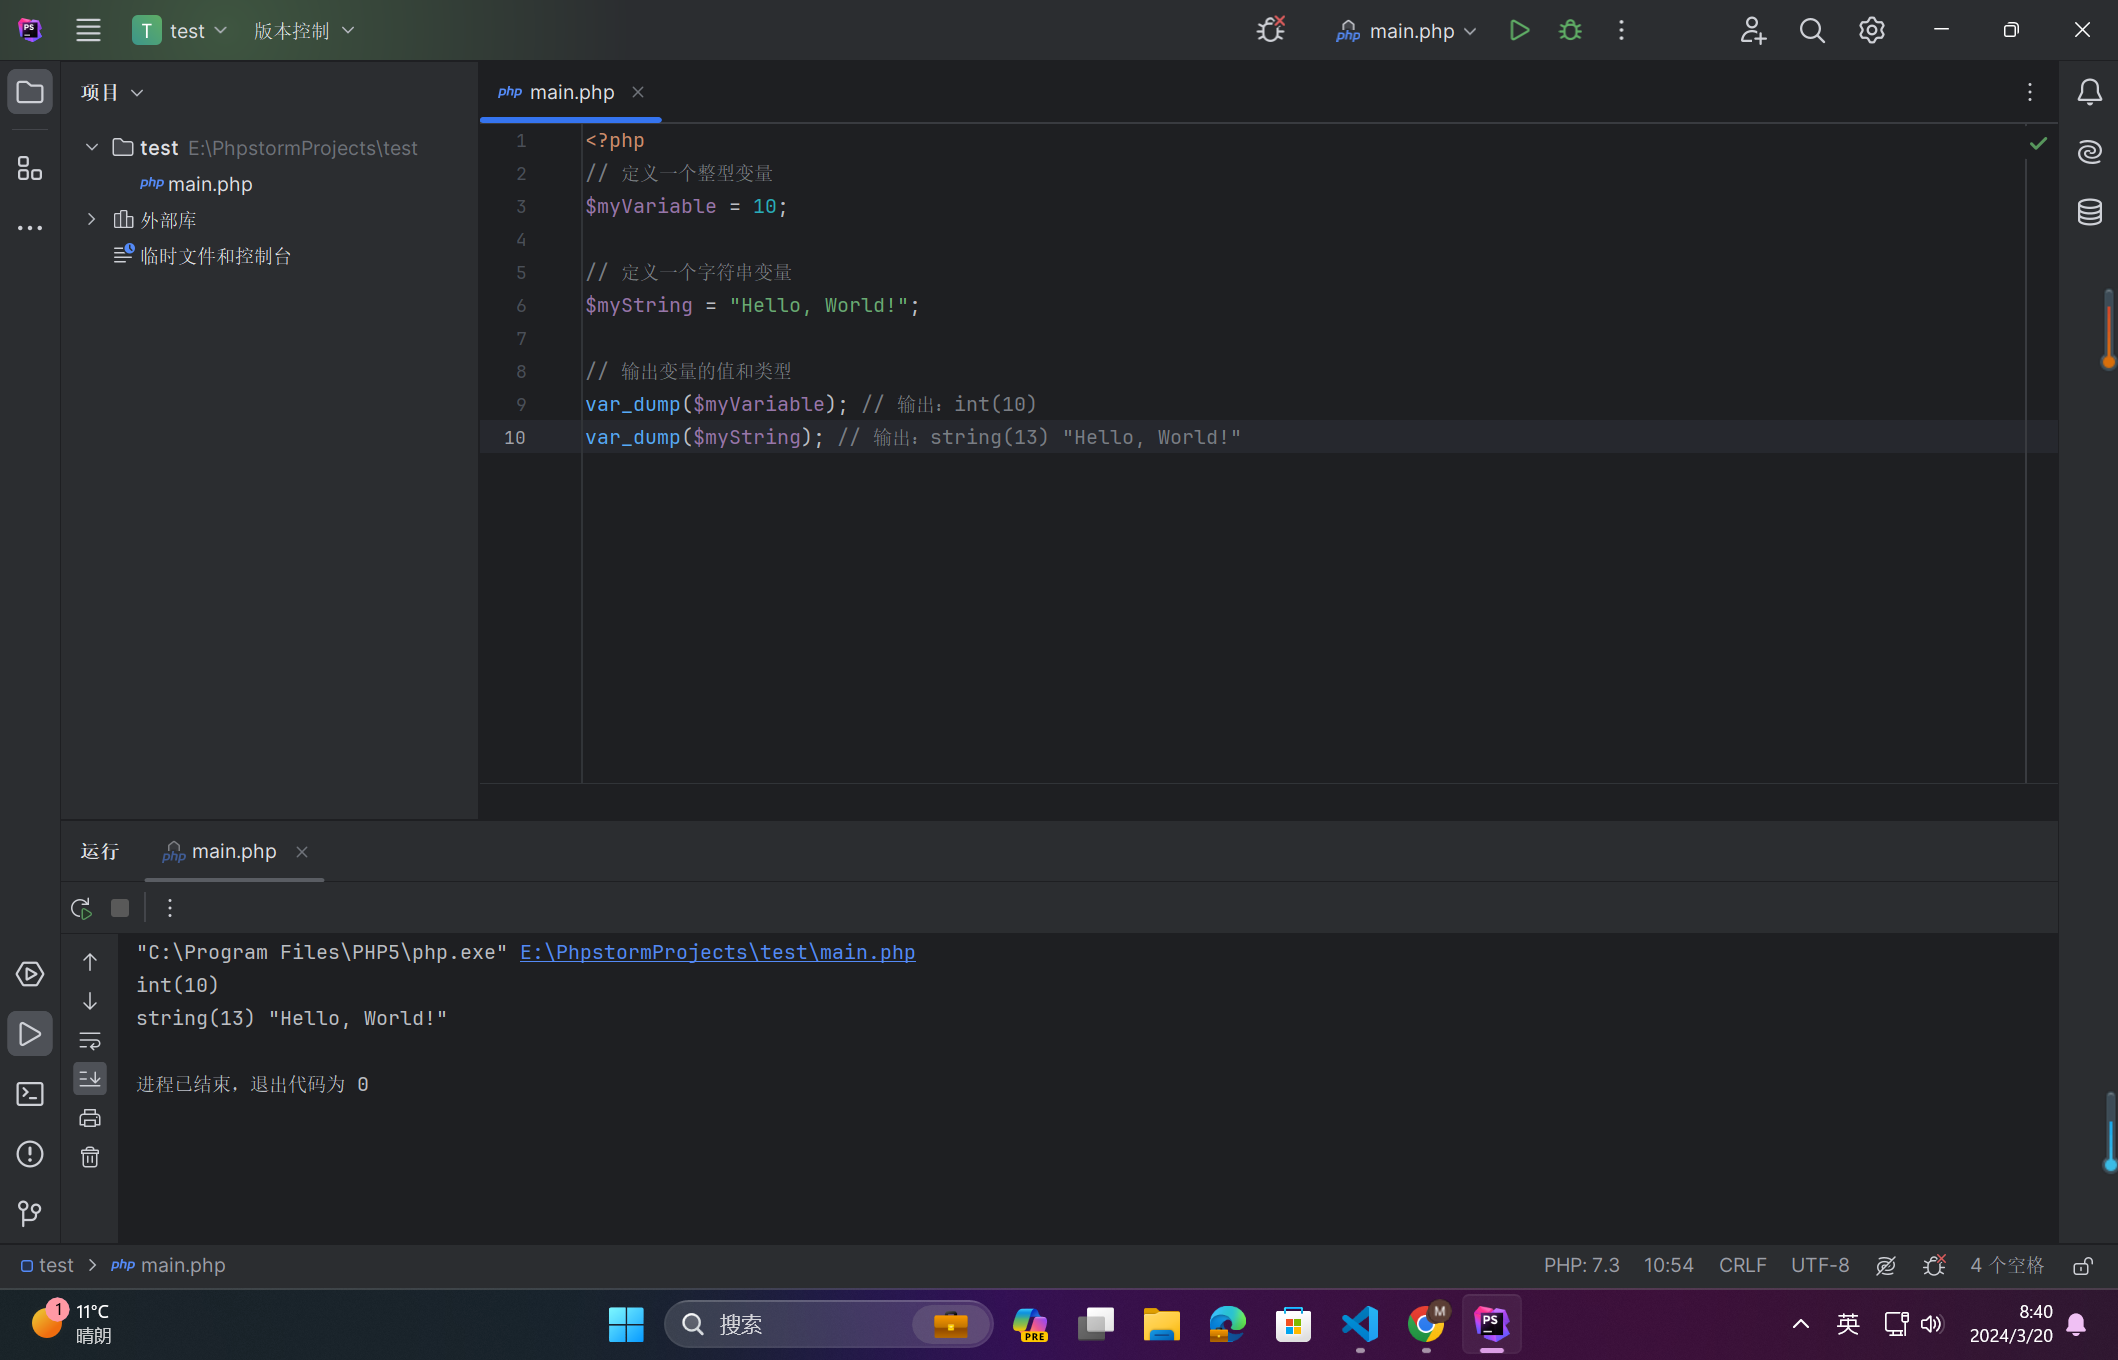
Task: Toggle file read-only lock in status bar
Action: pyautogui.click(x=2083, y=1265)
